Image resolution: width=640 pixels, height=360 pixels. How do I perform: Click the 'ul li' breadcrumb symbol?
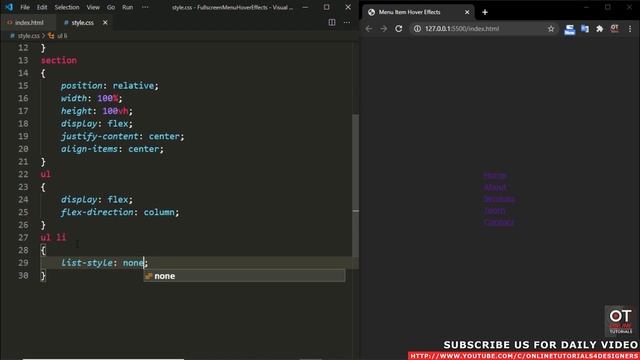58,36
